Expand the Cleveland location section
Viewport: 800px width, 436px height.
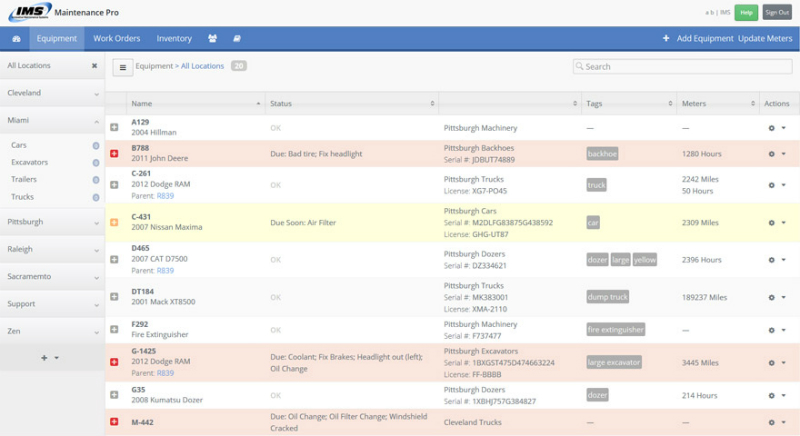[96, 93]
